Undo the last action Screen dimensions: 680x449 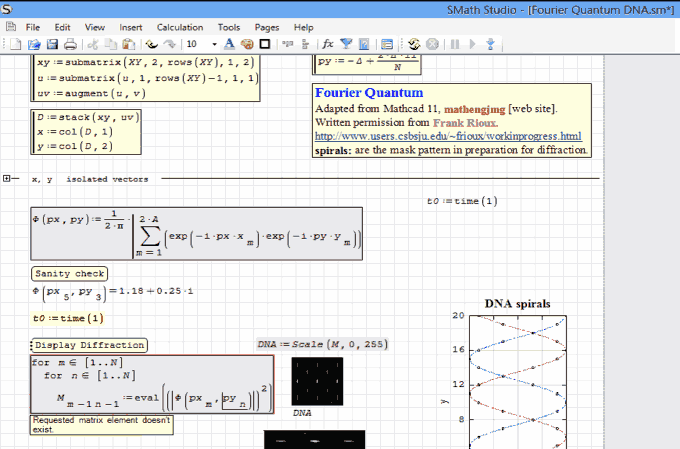click(x=152, y=44)
